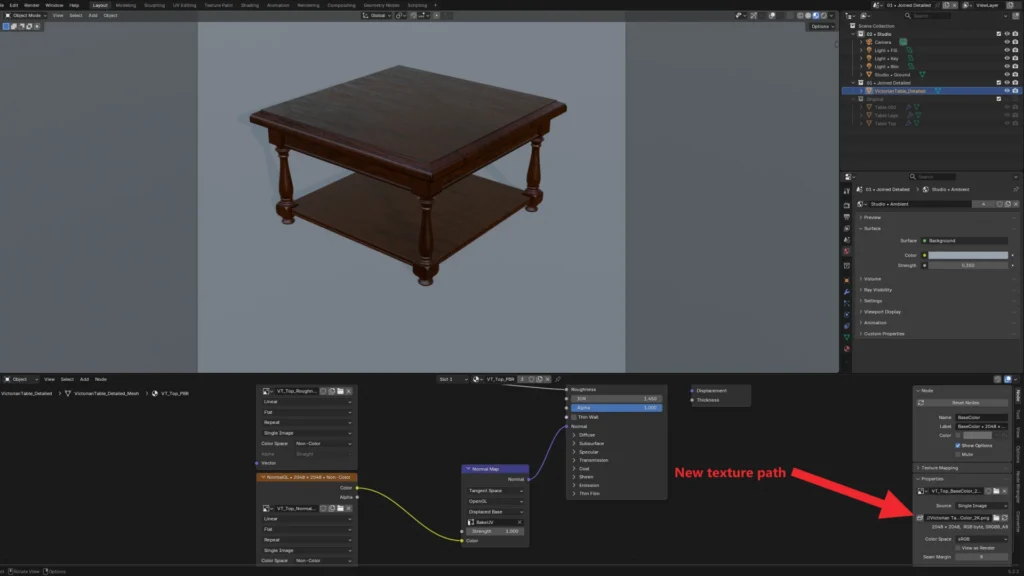Open the Source Single Image dropdown
The height and width of the screenshot is (576, 1024).
point(982,505)
